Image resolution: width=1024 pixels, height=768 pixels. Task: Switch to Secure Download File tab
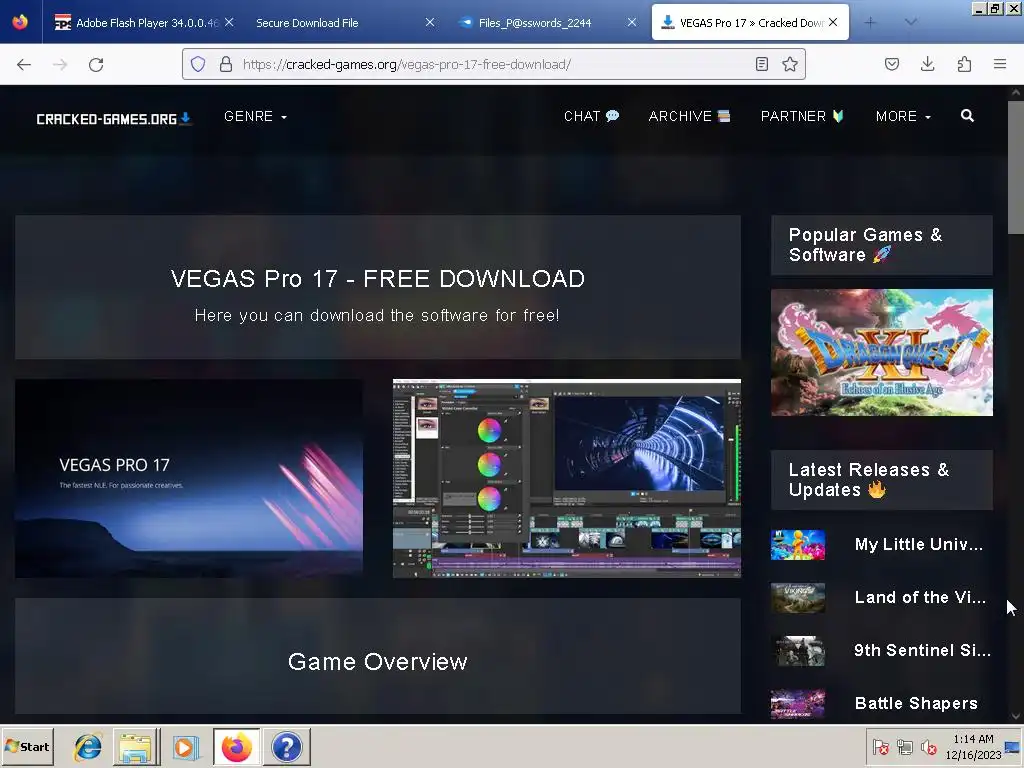point(307,23)
